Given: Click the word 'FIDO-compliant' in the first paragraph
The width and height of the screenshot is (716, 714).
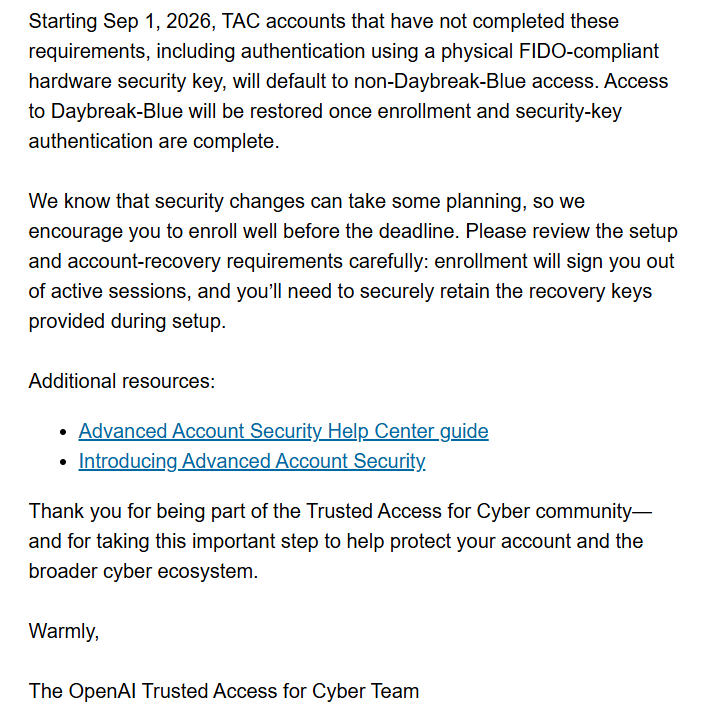Looking at the screenshot, I should pyautogui.click(x=589, y=51).
